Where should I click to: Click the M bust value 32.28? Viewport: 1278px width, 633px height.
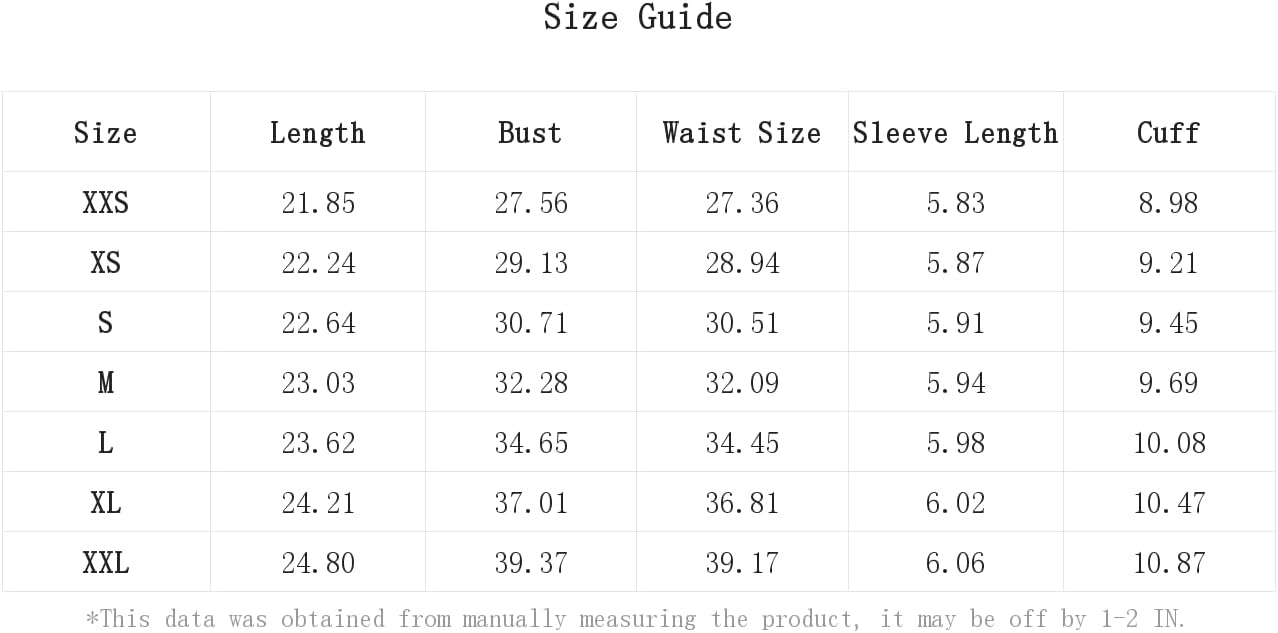click(531, 383)
